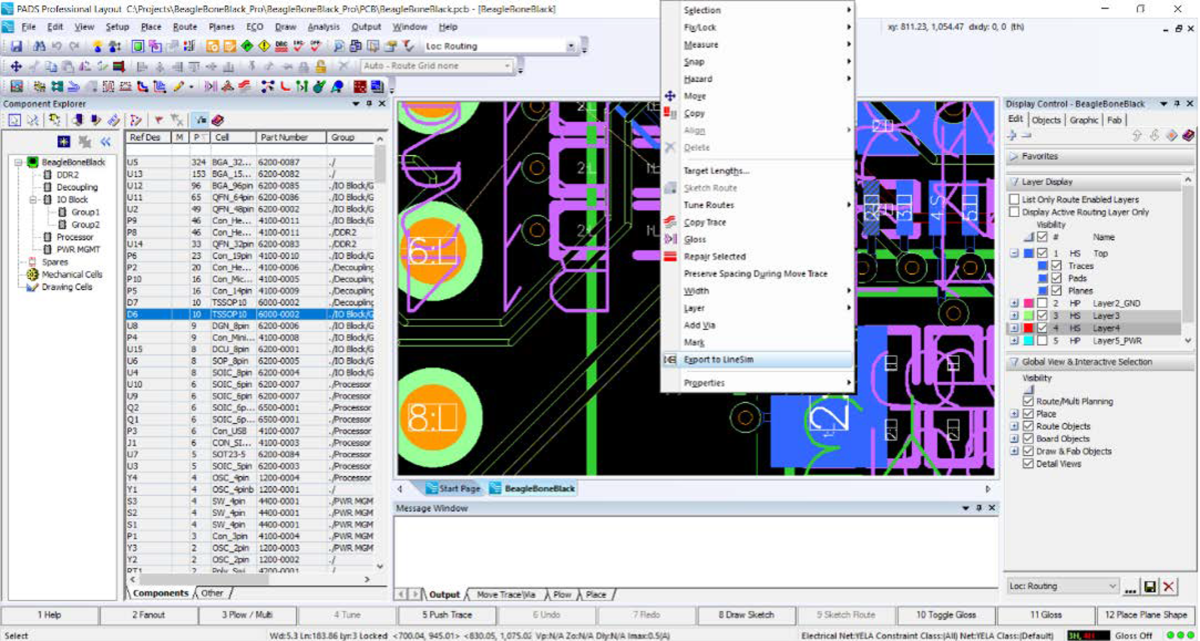This screenshot has height=641, width=1200.
Task: Click the pencil draw tool icon
Action: click(178, 87)
